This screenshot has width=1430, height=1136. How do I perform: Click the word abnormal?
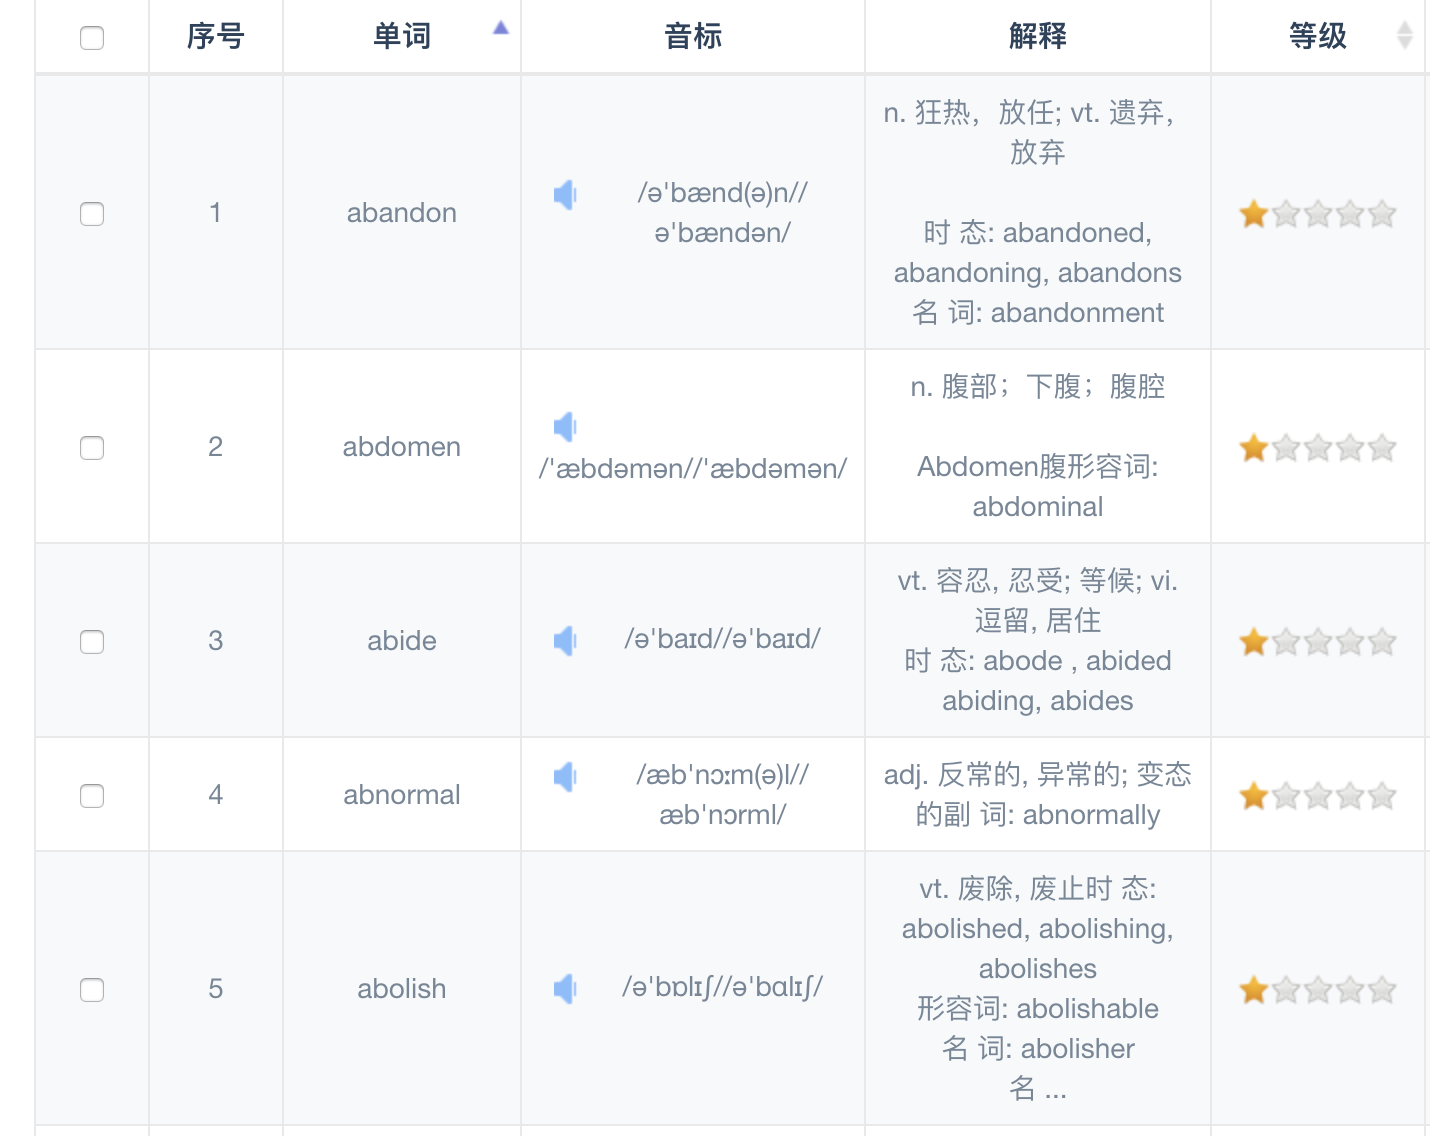point(402,795)
